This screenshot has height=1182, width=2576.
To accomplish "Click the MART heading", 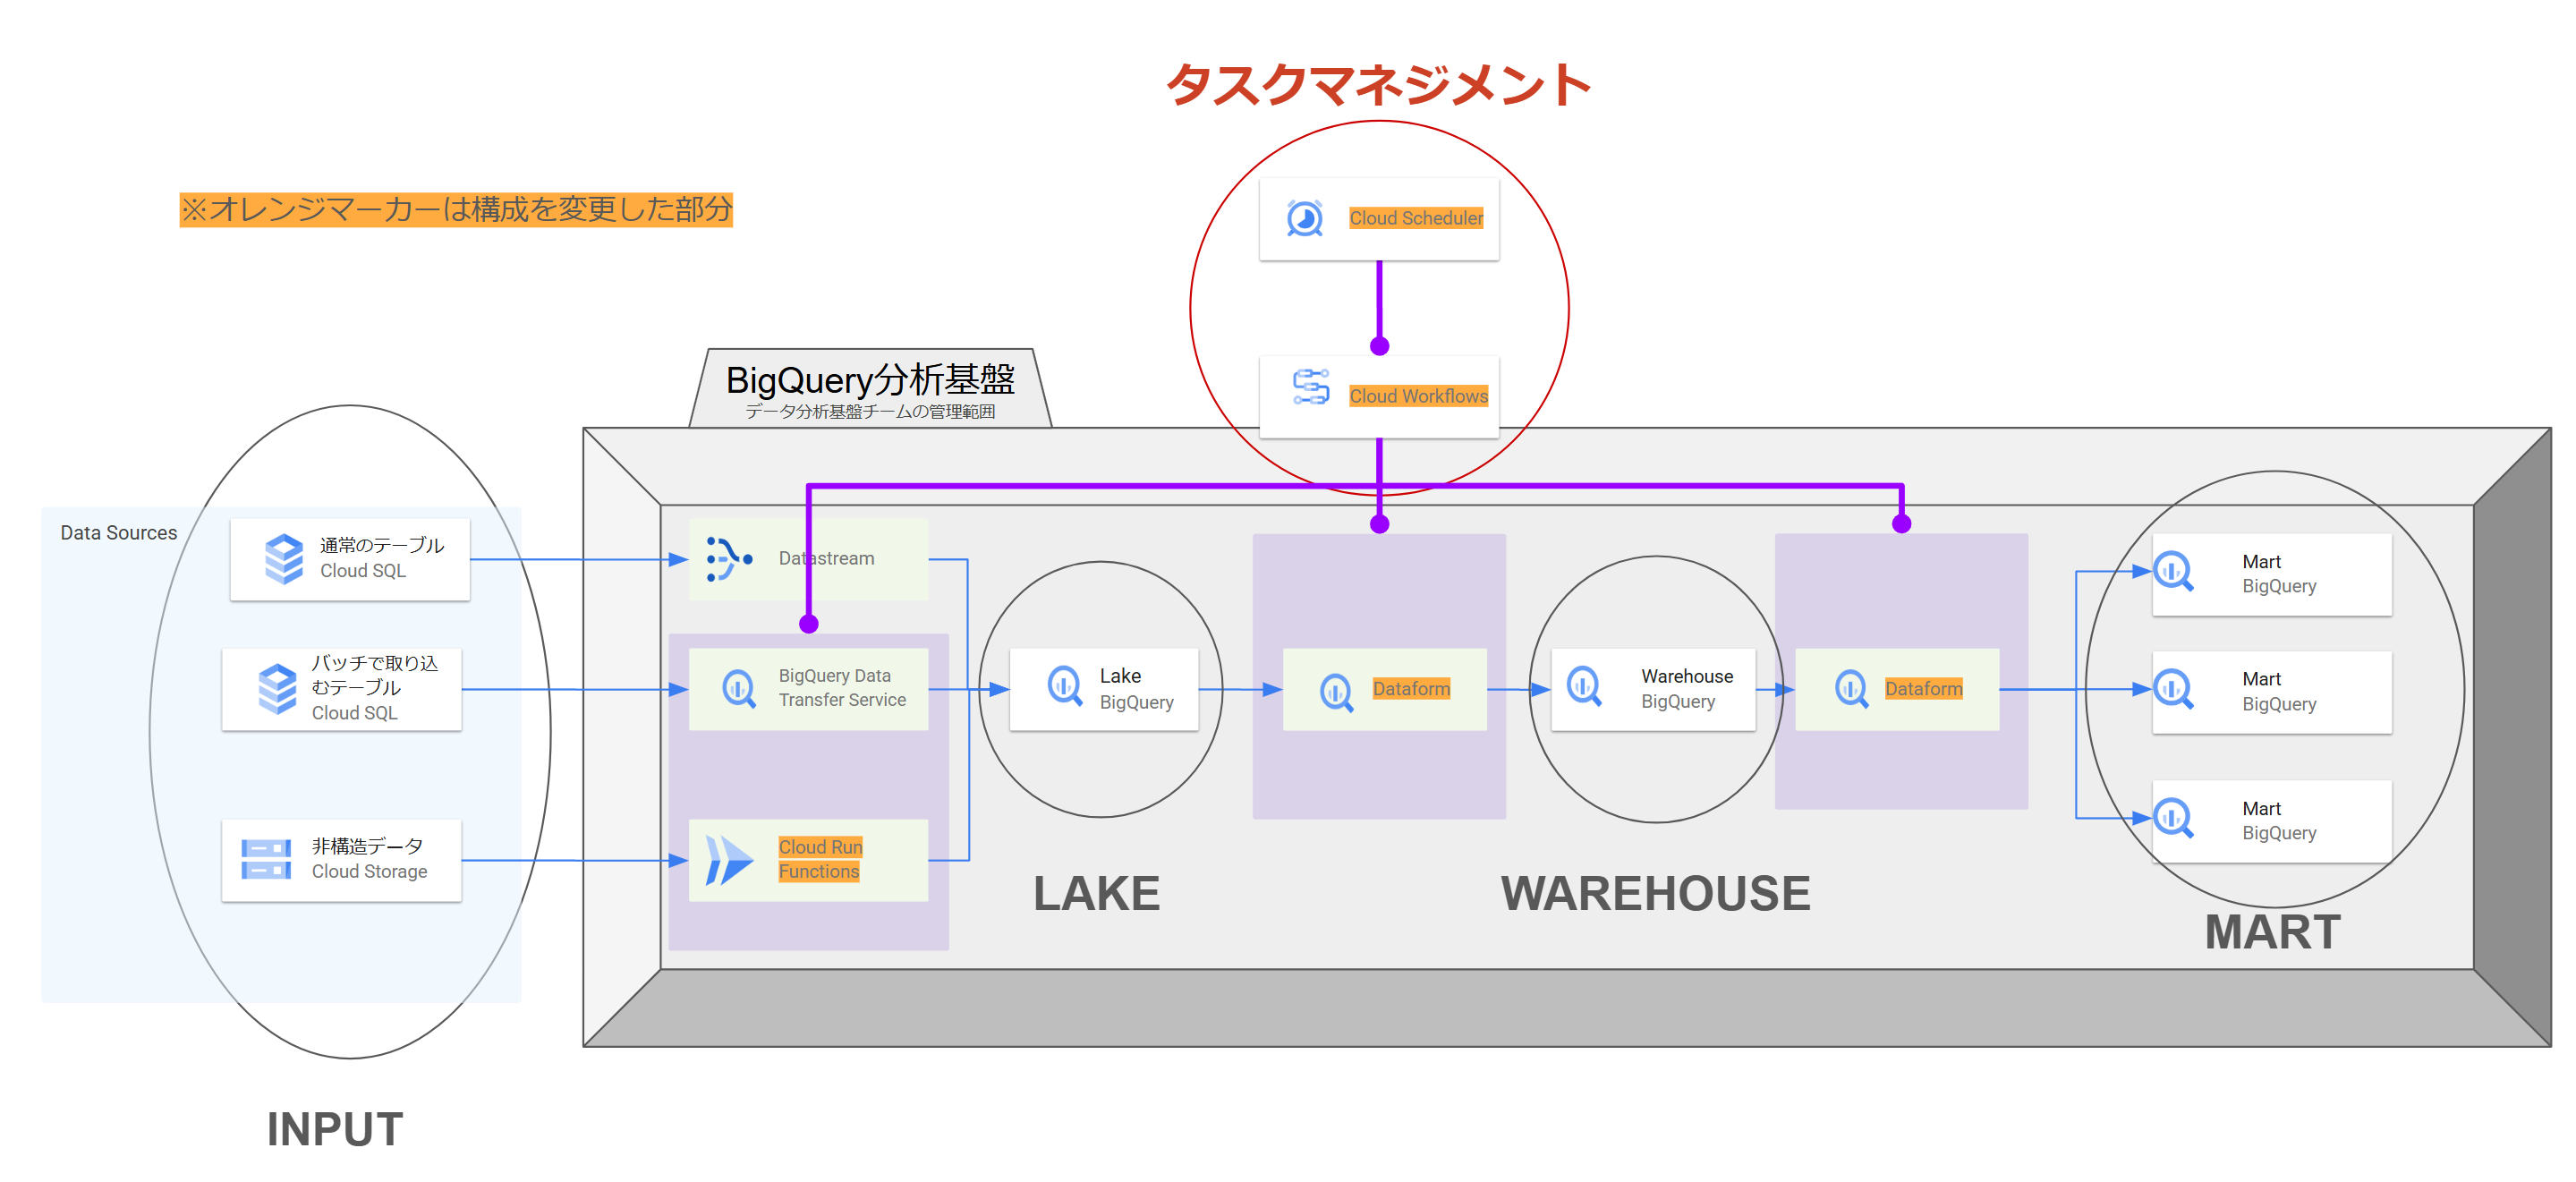I will (2272, 932).
